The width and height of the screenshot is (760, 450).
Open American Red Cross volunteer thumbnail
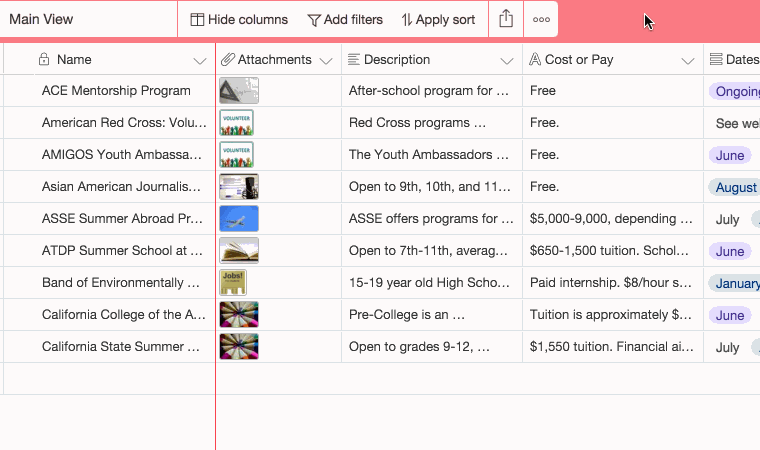point(237,123)
